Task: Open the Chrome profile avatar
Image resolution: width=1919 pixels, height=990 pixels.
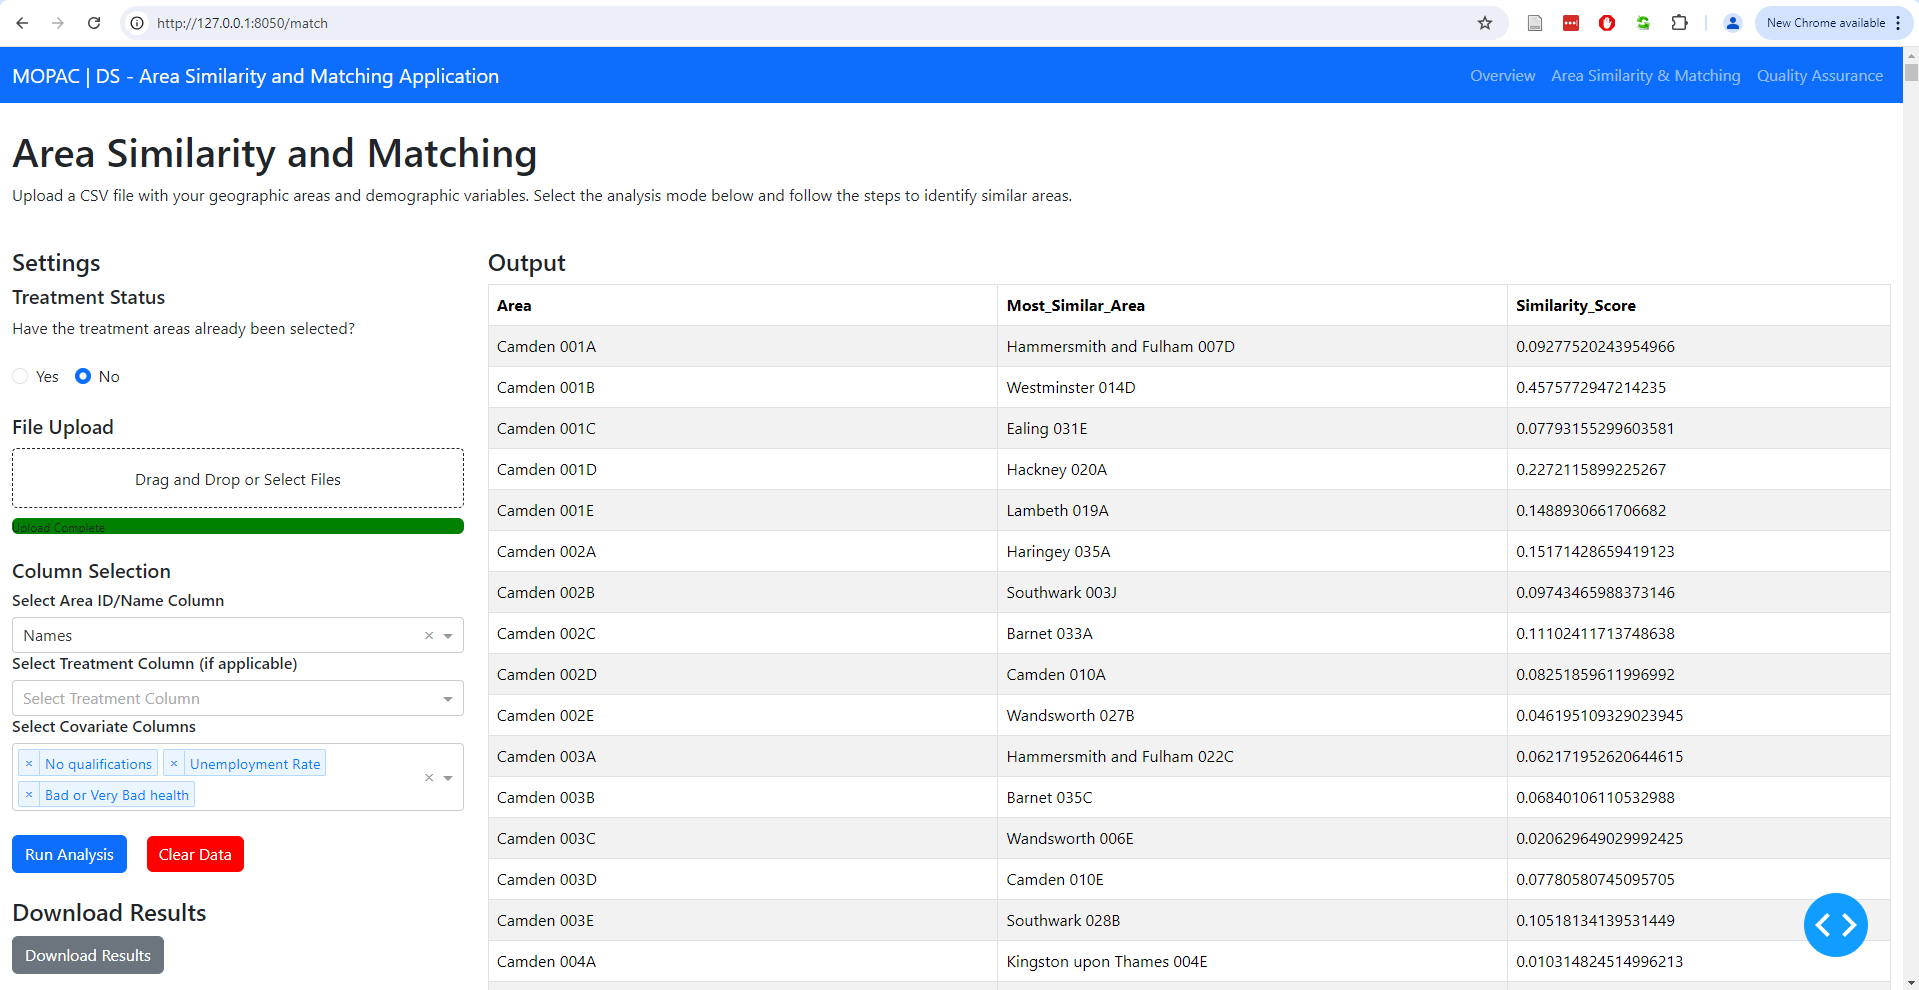Action: coord(1733,23)
